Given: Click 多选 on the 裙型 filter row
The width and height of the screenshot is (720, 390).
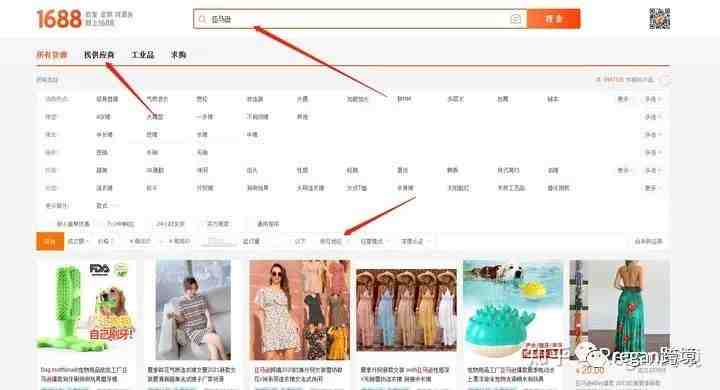Looking at the screenshot, I should pos(652,117).
